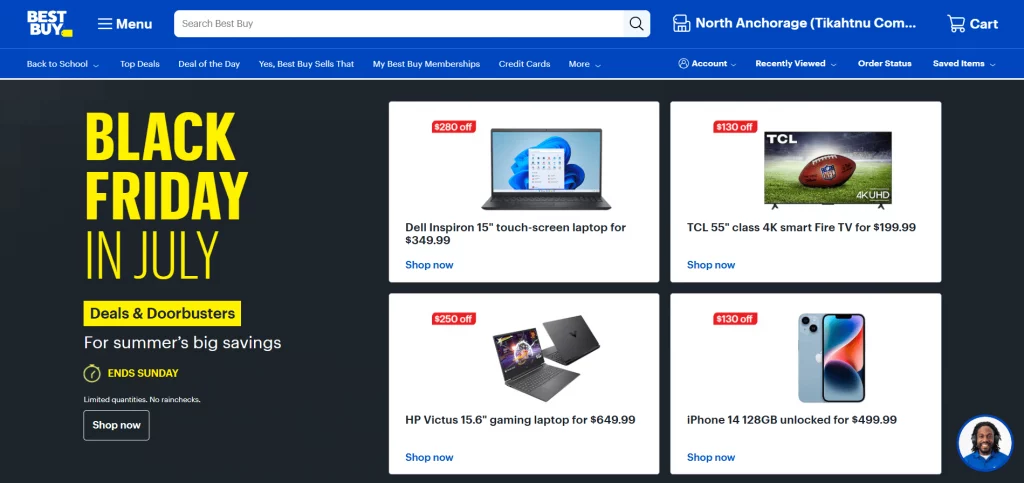Click the Black Friday Shop now button
The image size is (1024, 483).
click(x=116, y=425)
